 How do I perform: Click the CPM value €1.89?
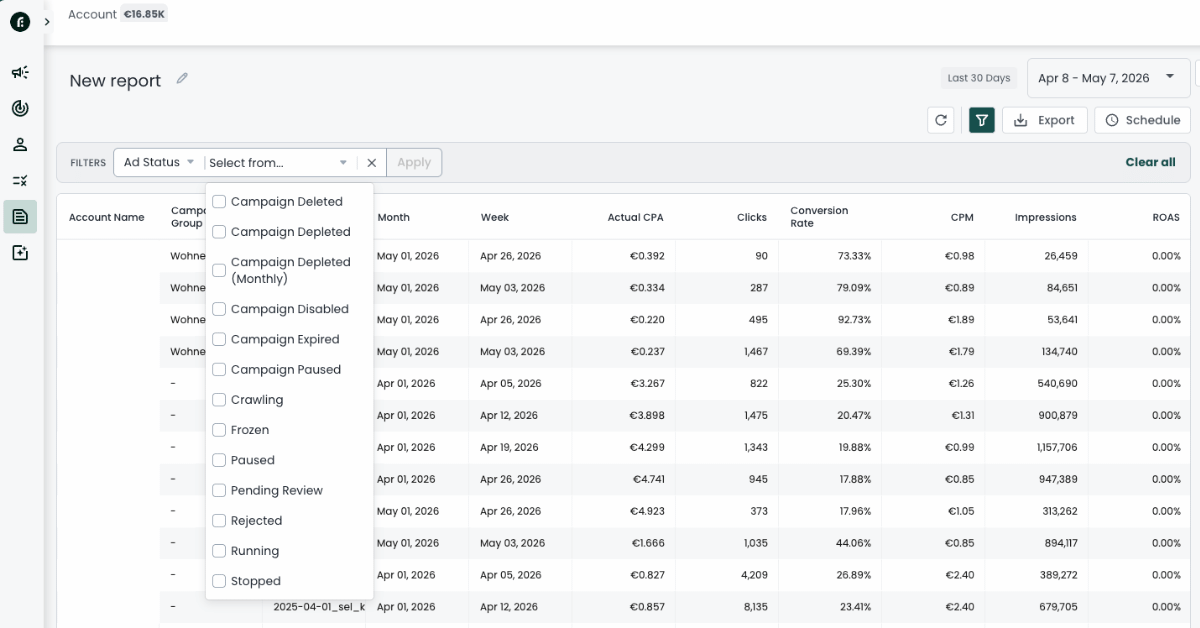tap(960, 320)
